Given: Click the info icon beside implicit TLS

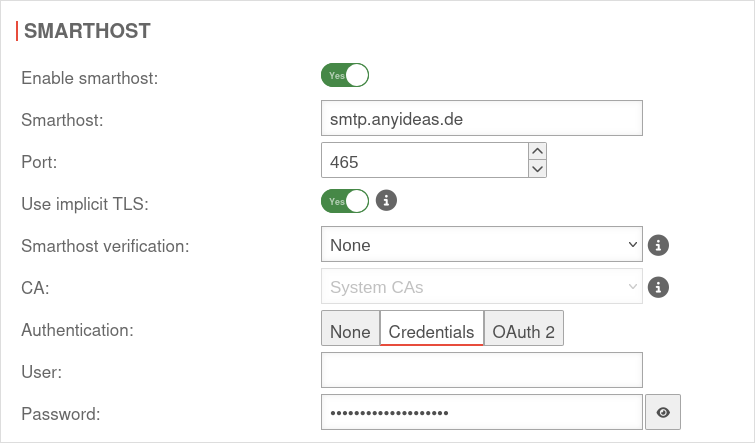Looking at the screenshot, I should 386,201.
